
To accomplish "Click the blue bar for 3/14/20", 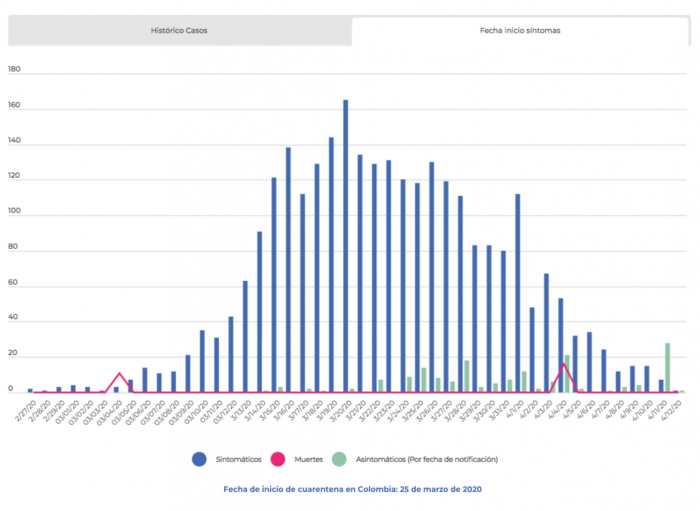I will coord(259,311).
